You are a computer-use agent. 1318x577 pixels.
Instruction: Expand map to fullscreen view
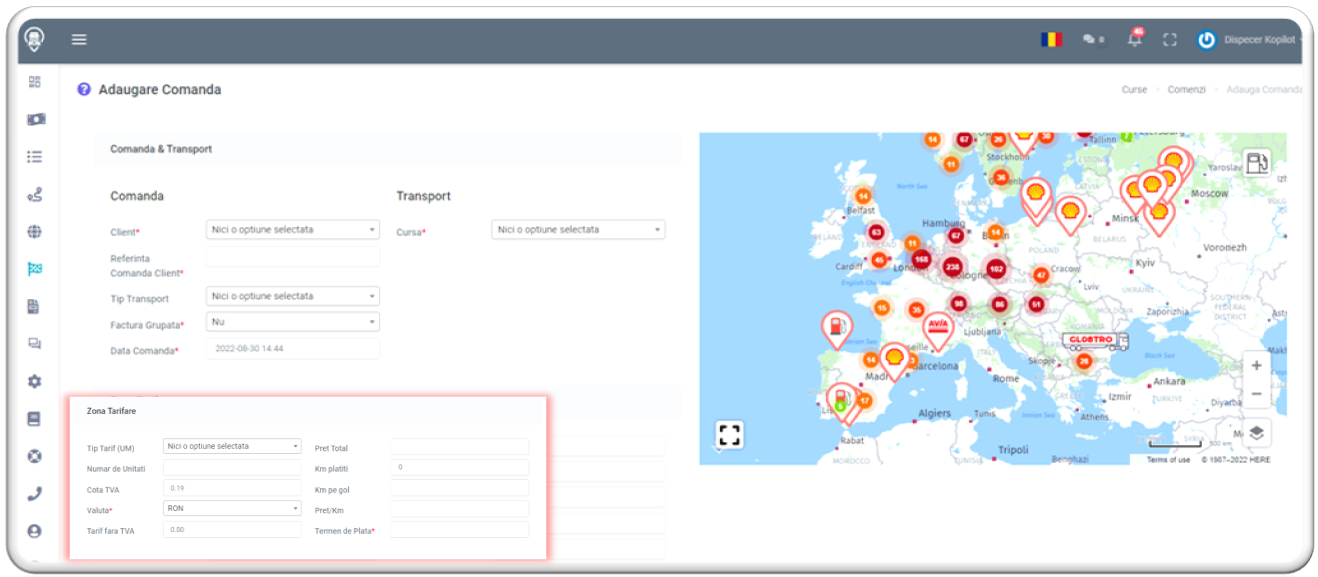[x=729, y=434]
